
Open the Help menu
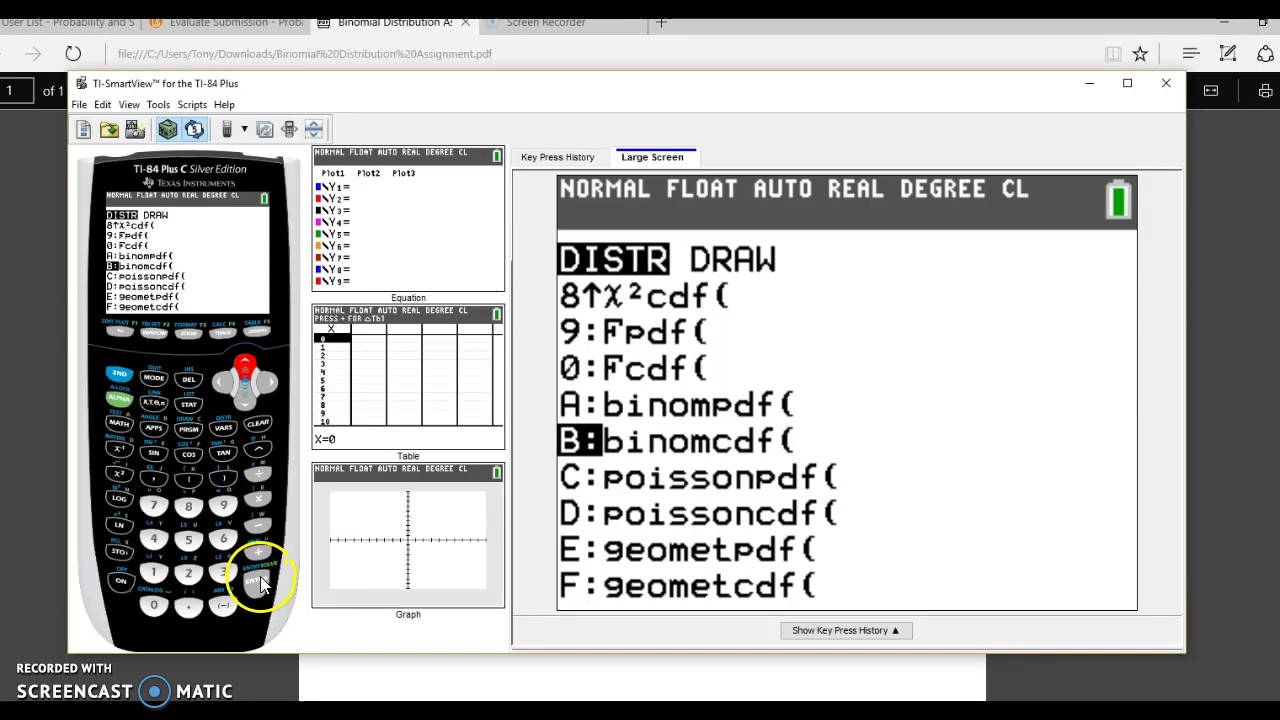[x=224, y=105]
